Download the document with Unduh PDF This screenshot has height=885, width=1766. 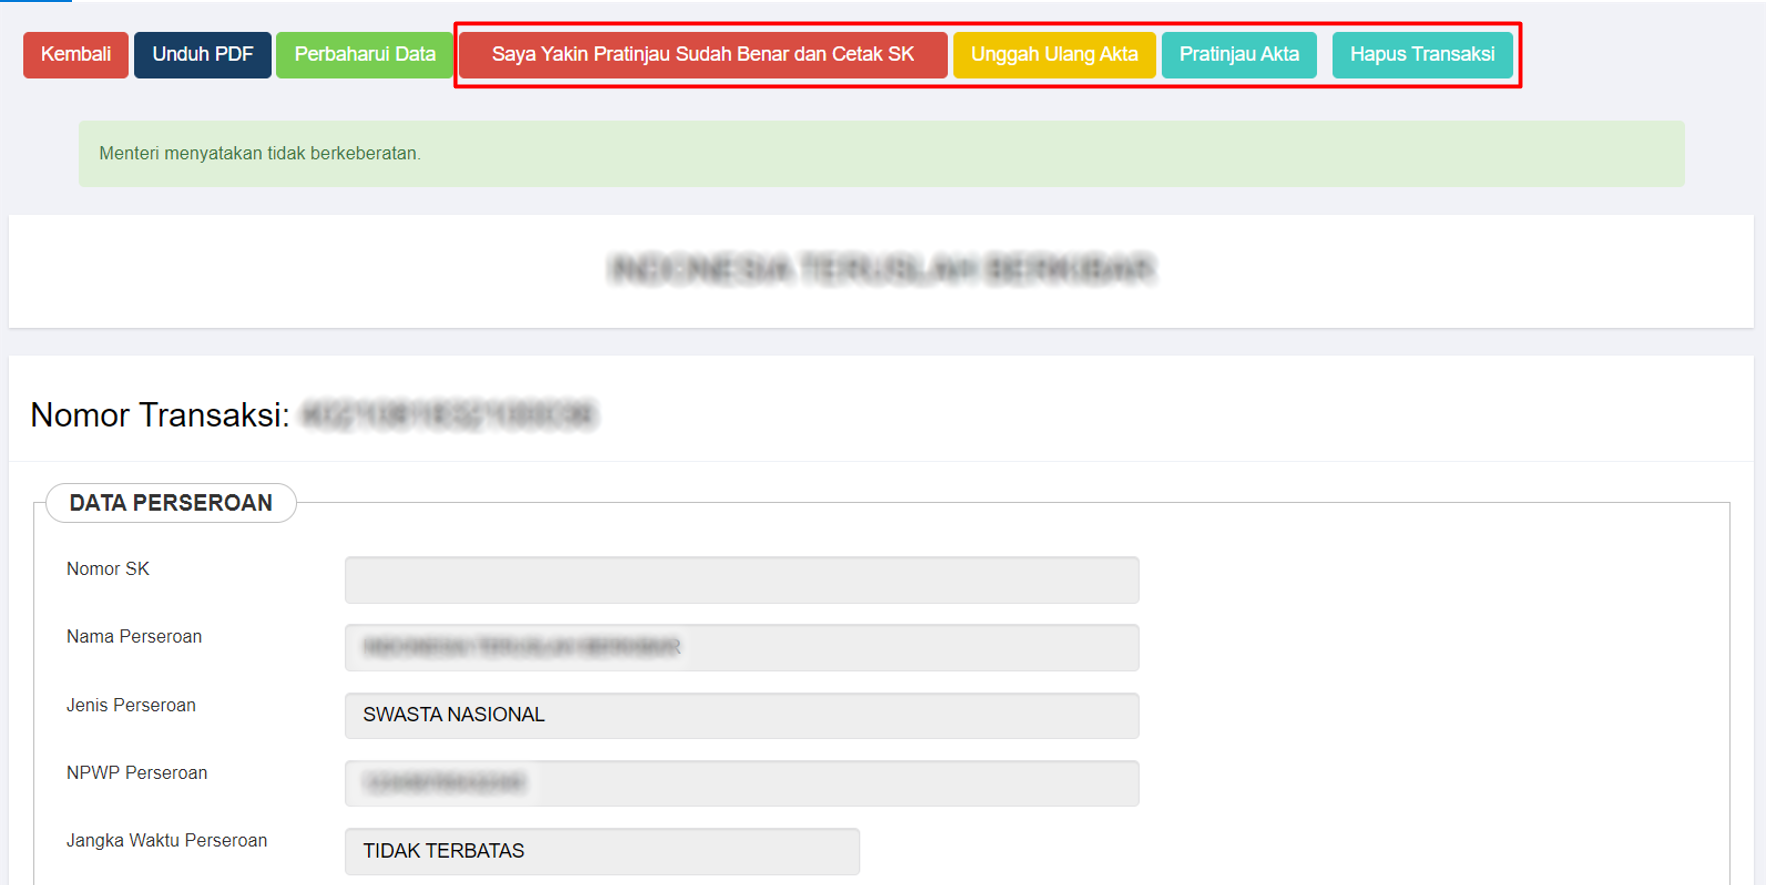(x=202, y=54)
